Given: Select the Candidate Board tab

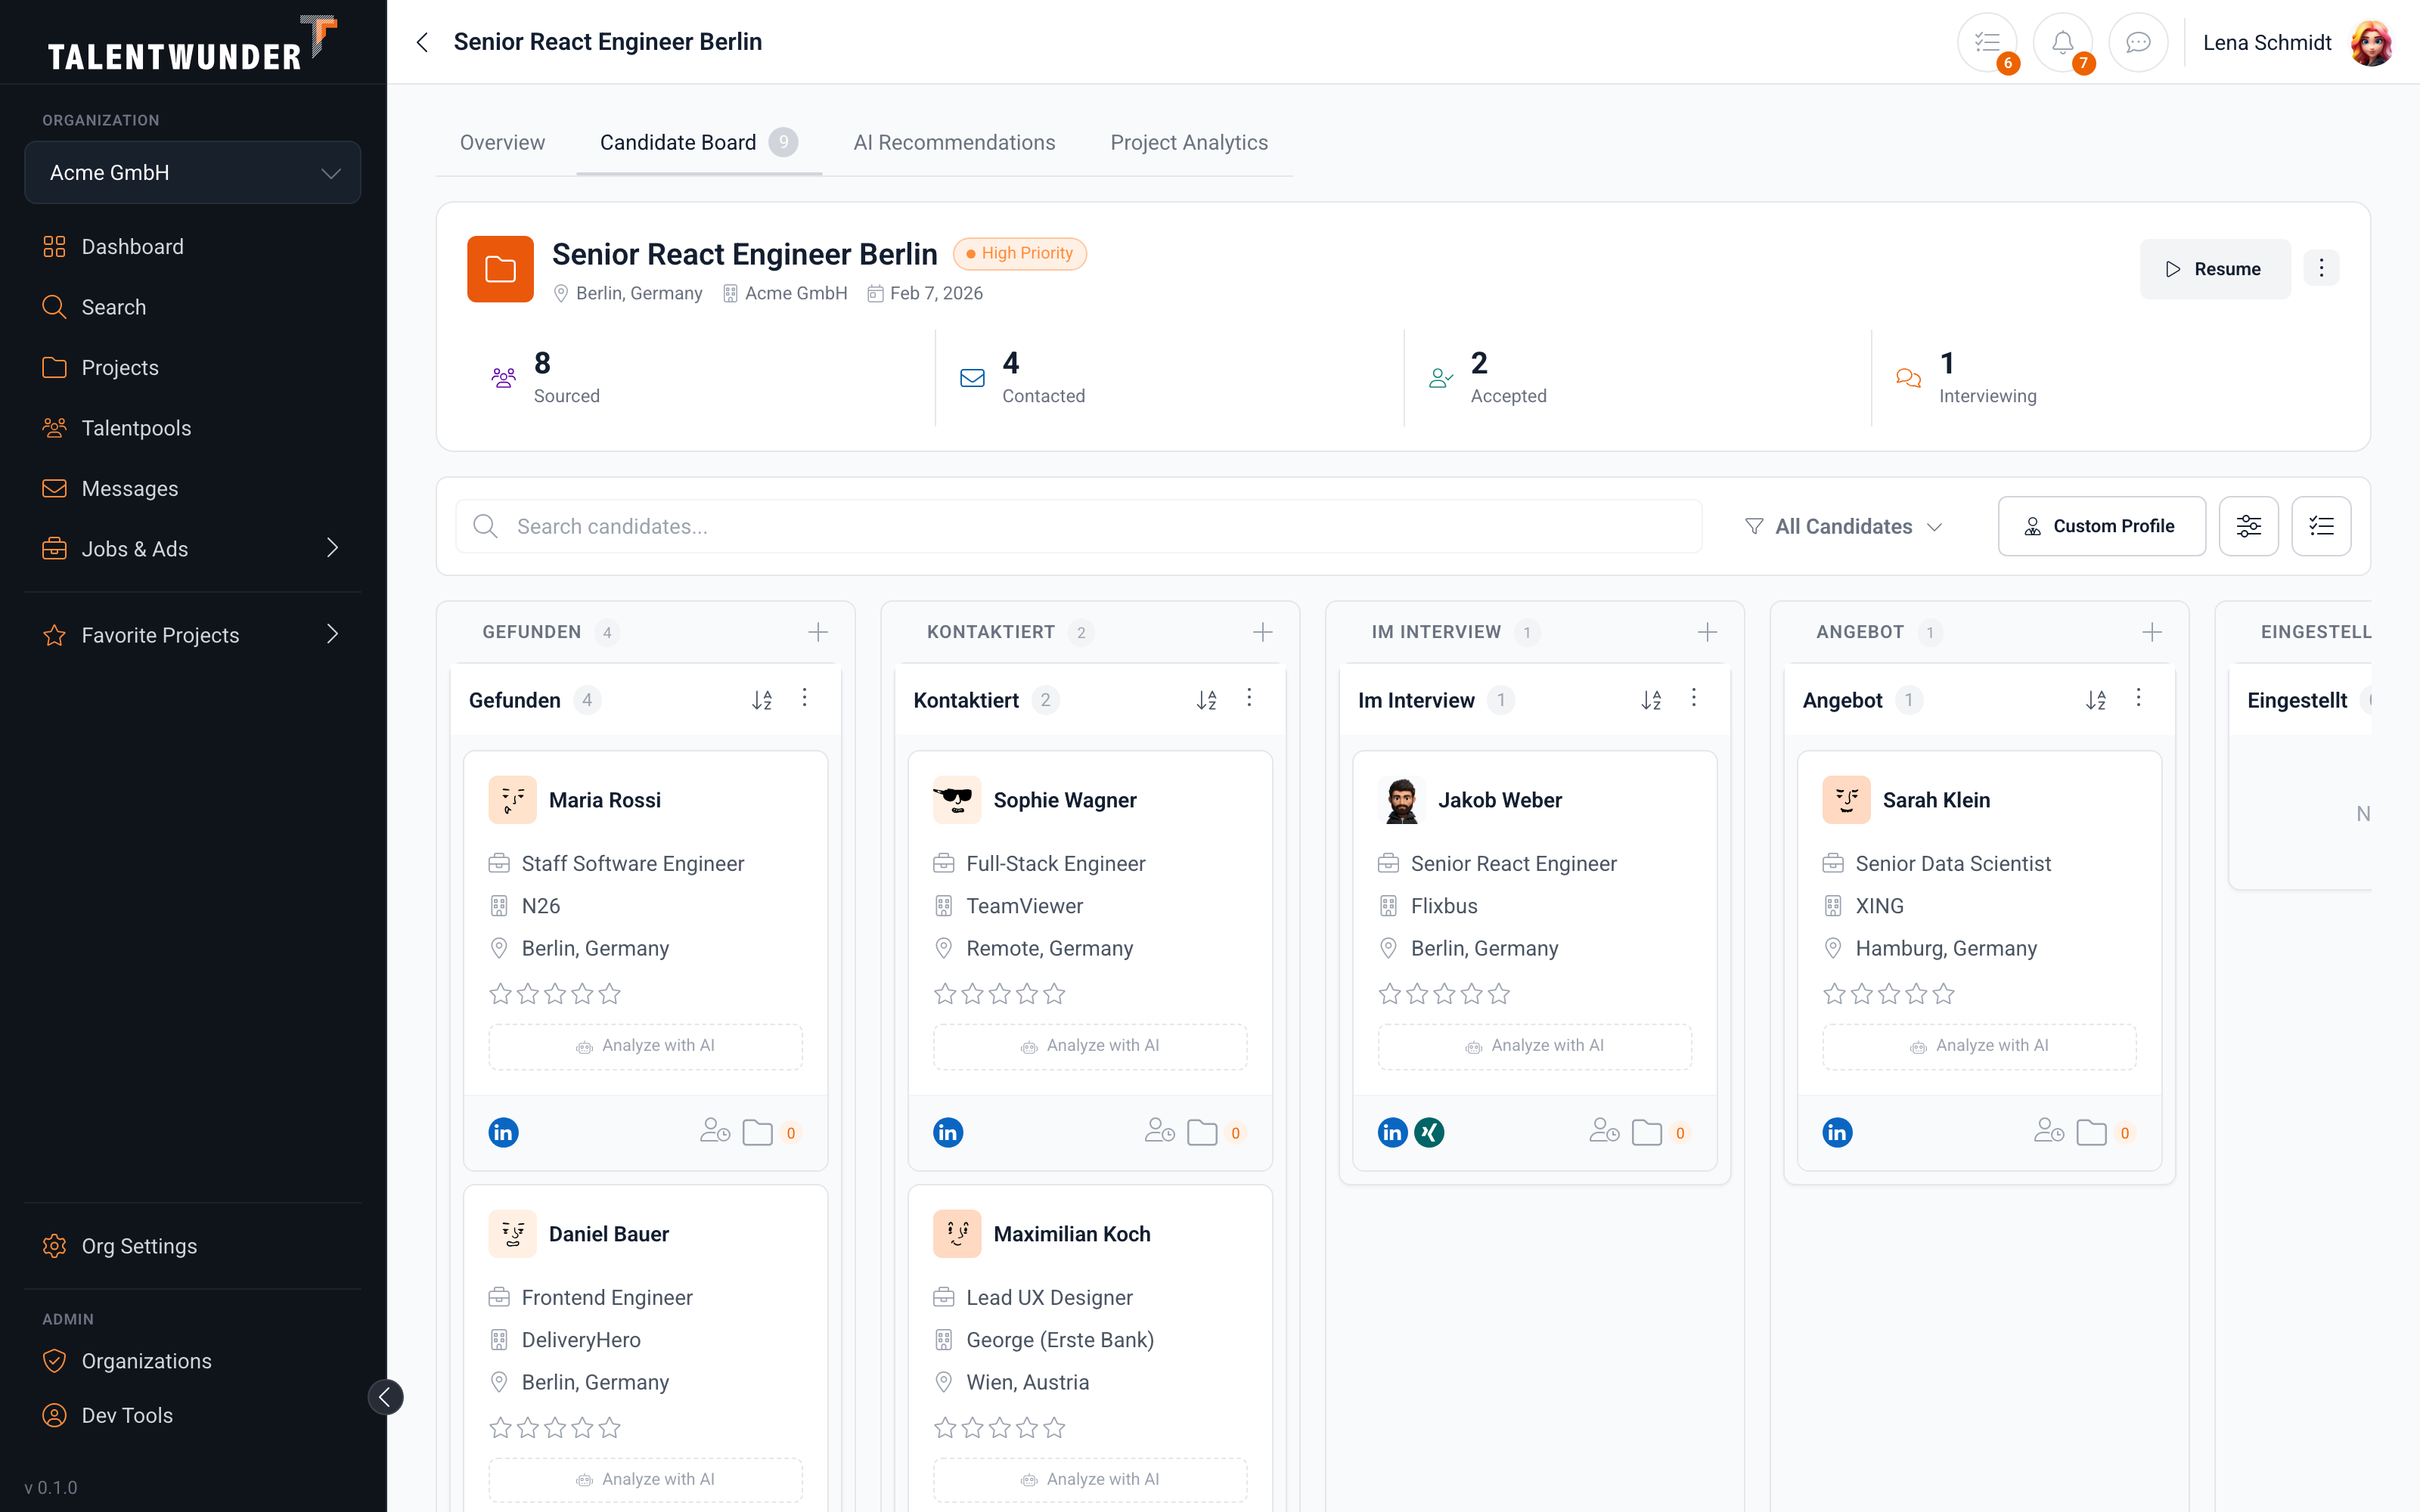Looking at the screenshot, I should [698, 142].
